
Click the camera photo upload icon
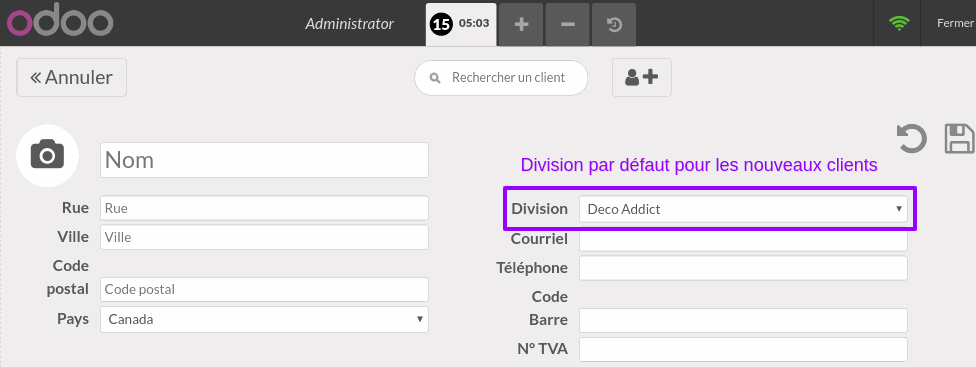[x=47, y=154]
